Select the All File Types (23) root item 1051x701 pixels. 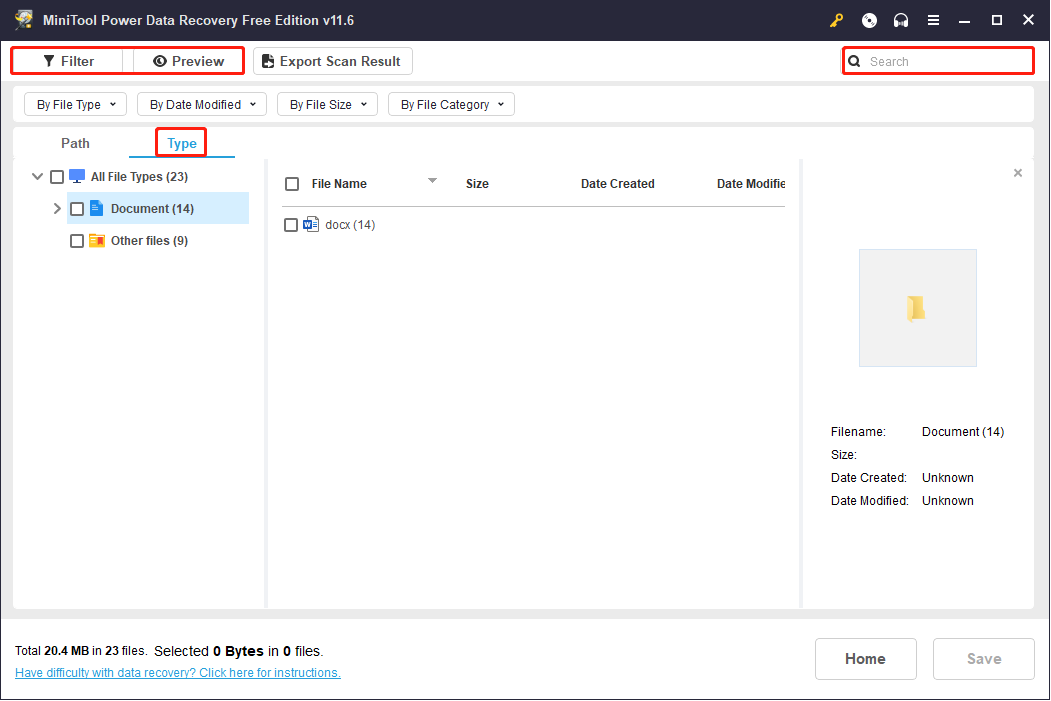[139, 176]
